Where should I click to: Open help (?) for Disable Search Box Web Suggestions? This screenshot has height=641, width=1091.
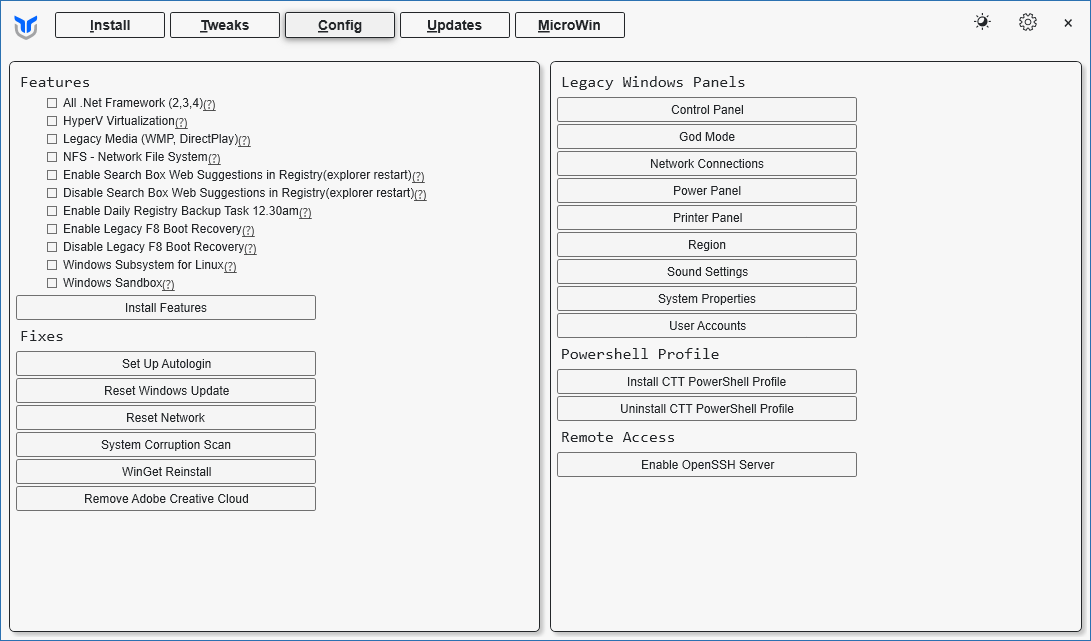420,195
